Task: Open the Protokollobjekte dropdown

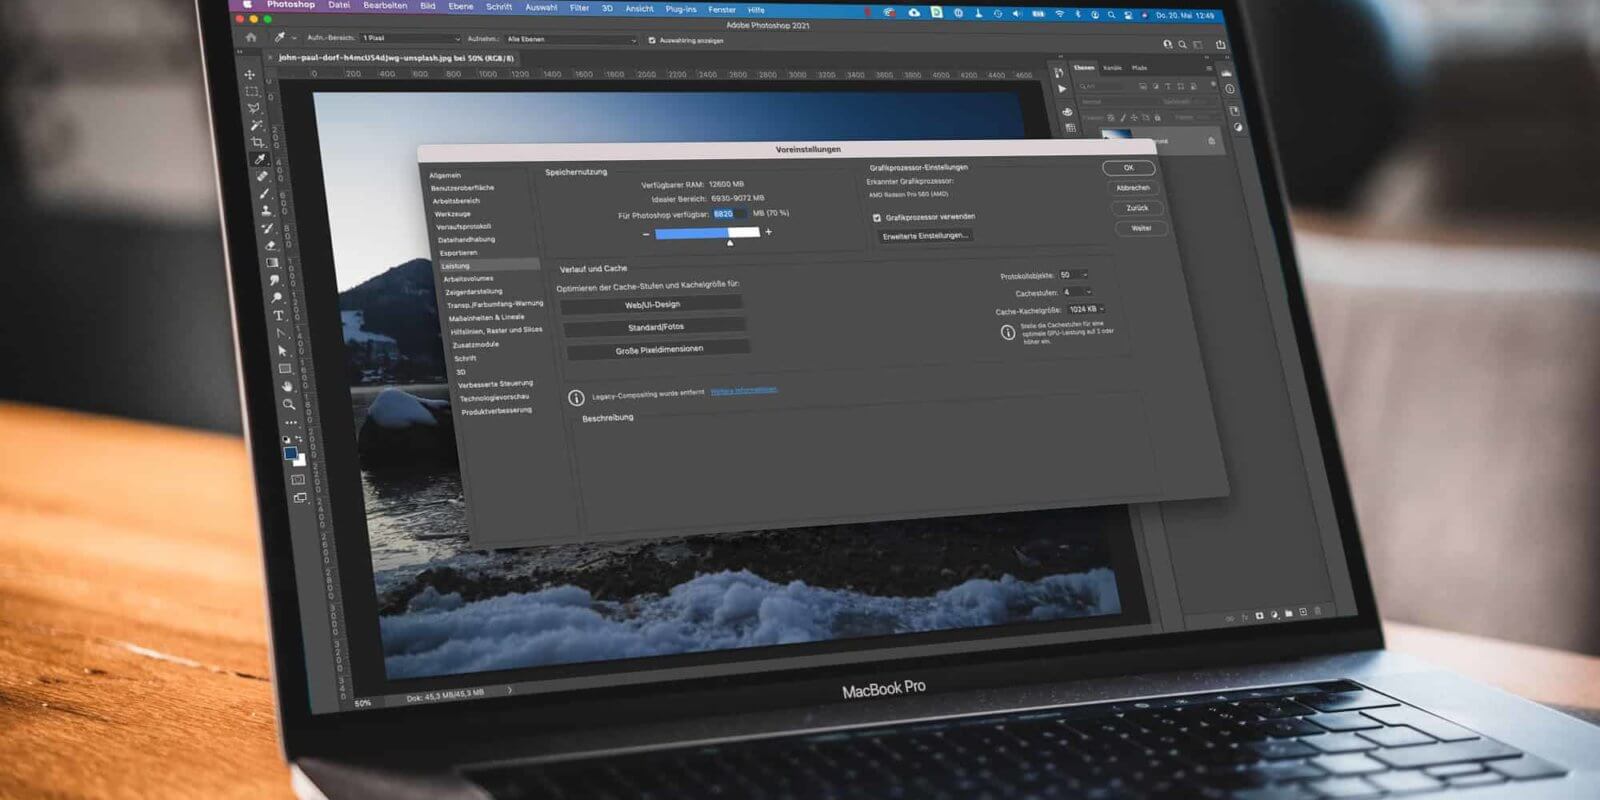Action: click(x=1074, y=275)
